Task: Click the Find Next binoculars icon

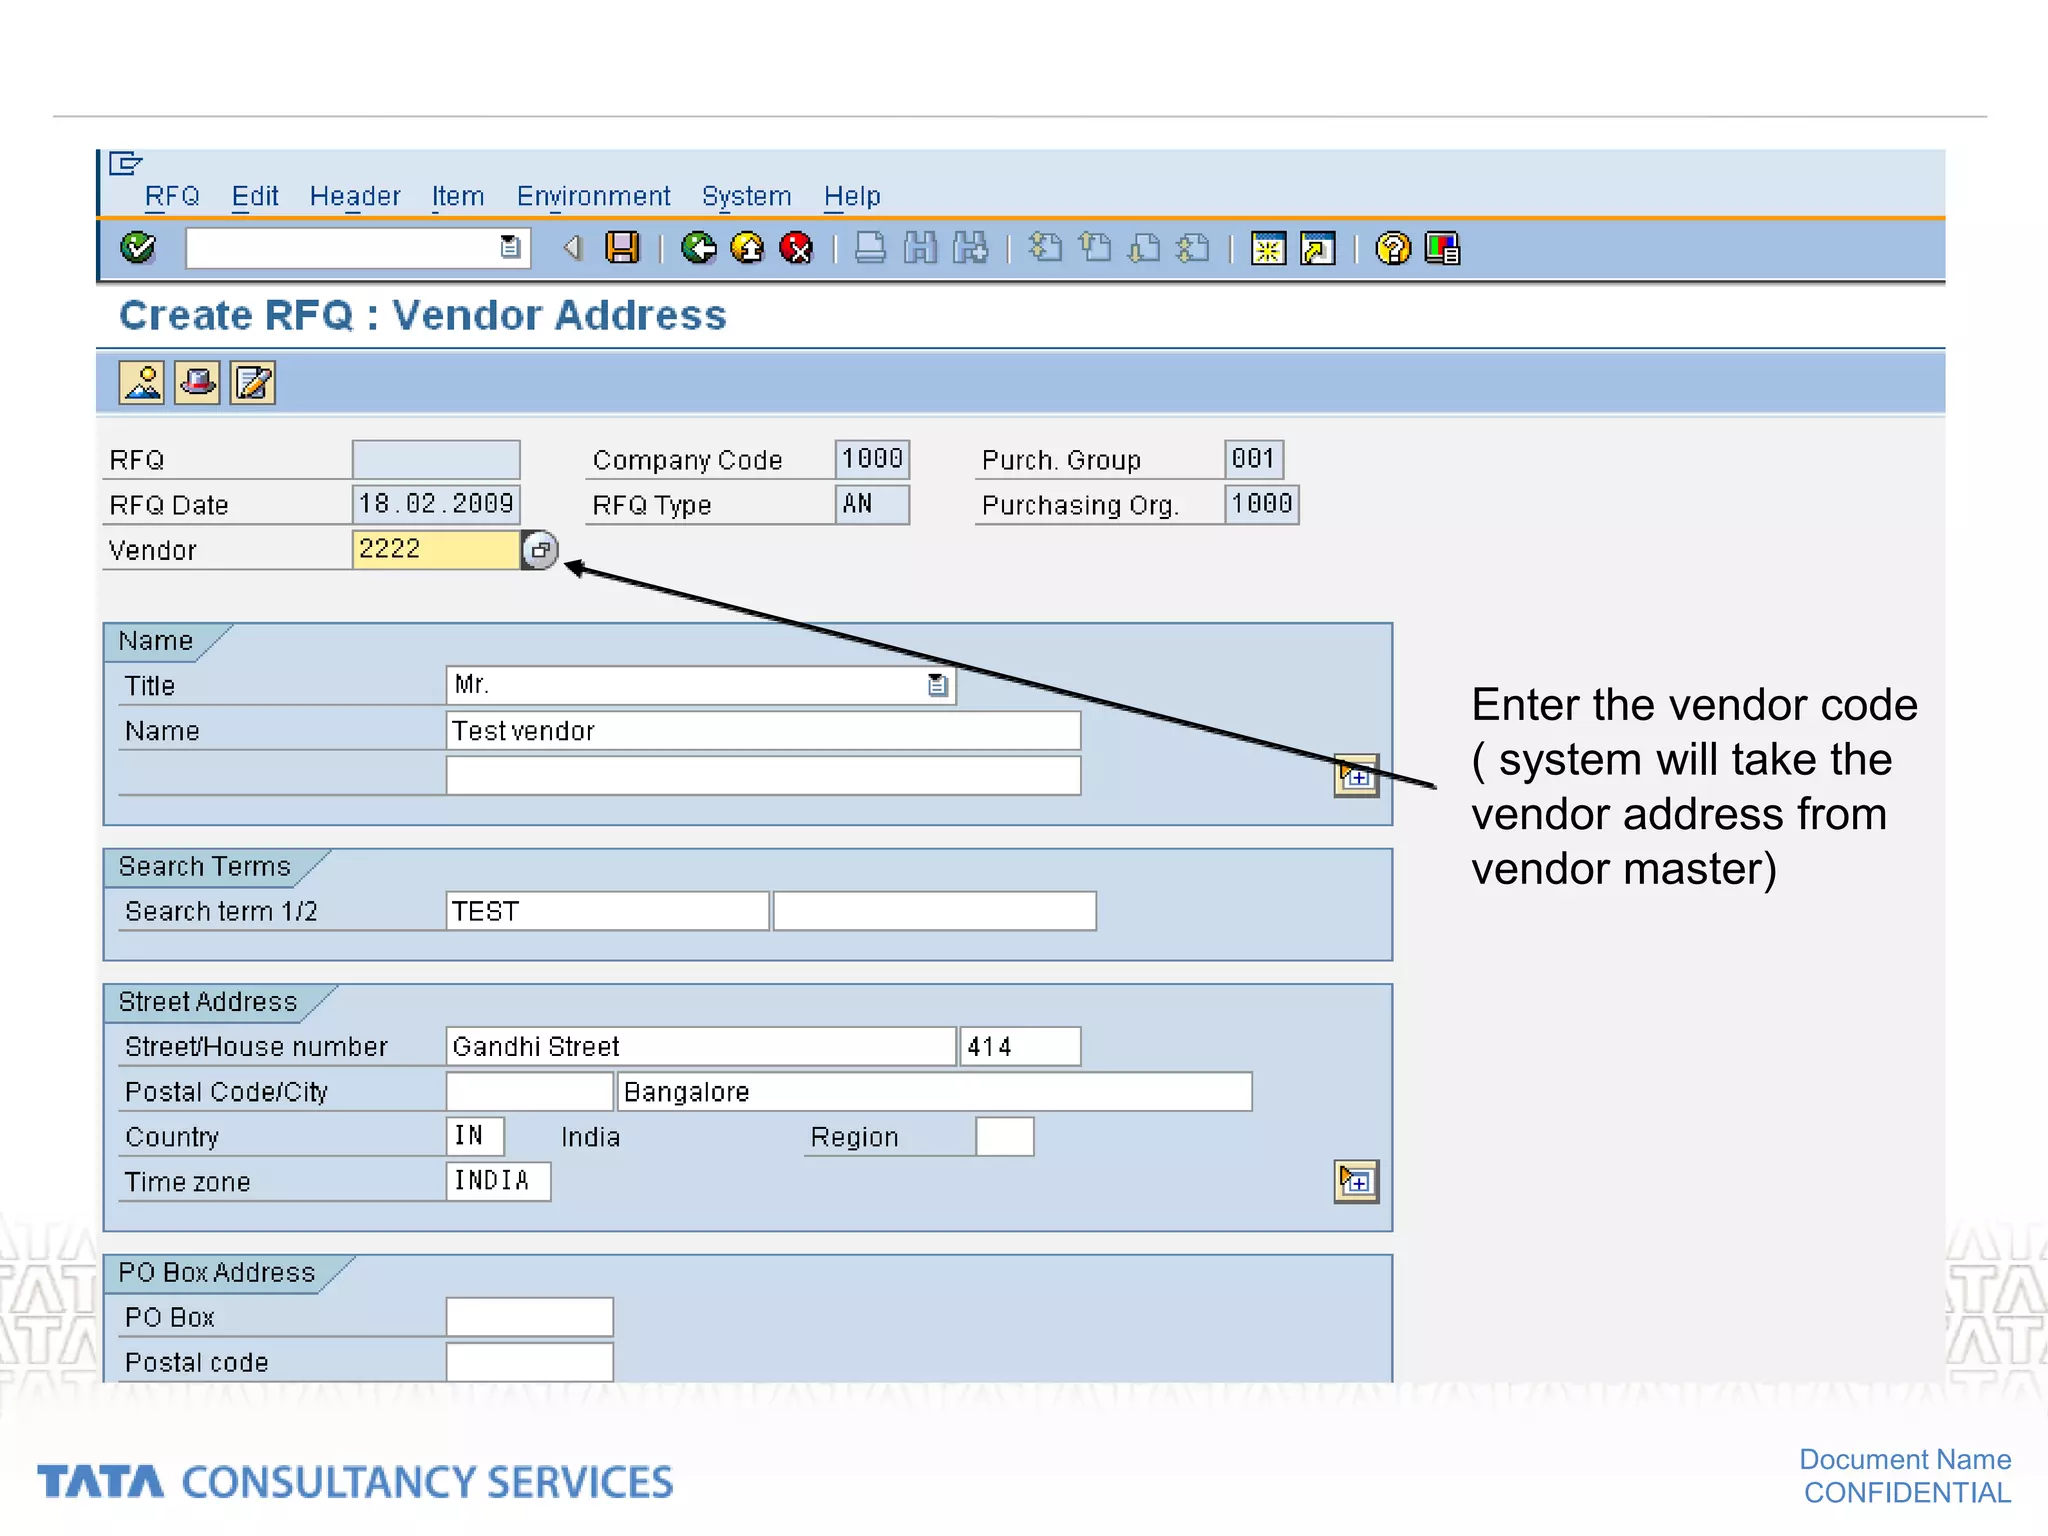Action: point(970,247)
